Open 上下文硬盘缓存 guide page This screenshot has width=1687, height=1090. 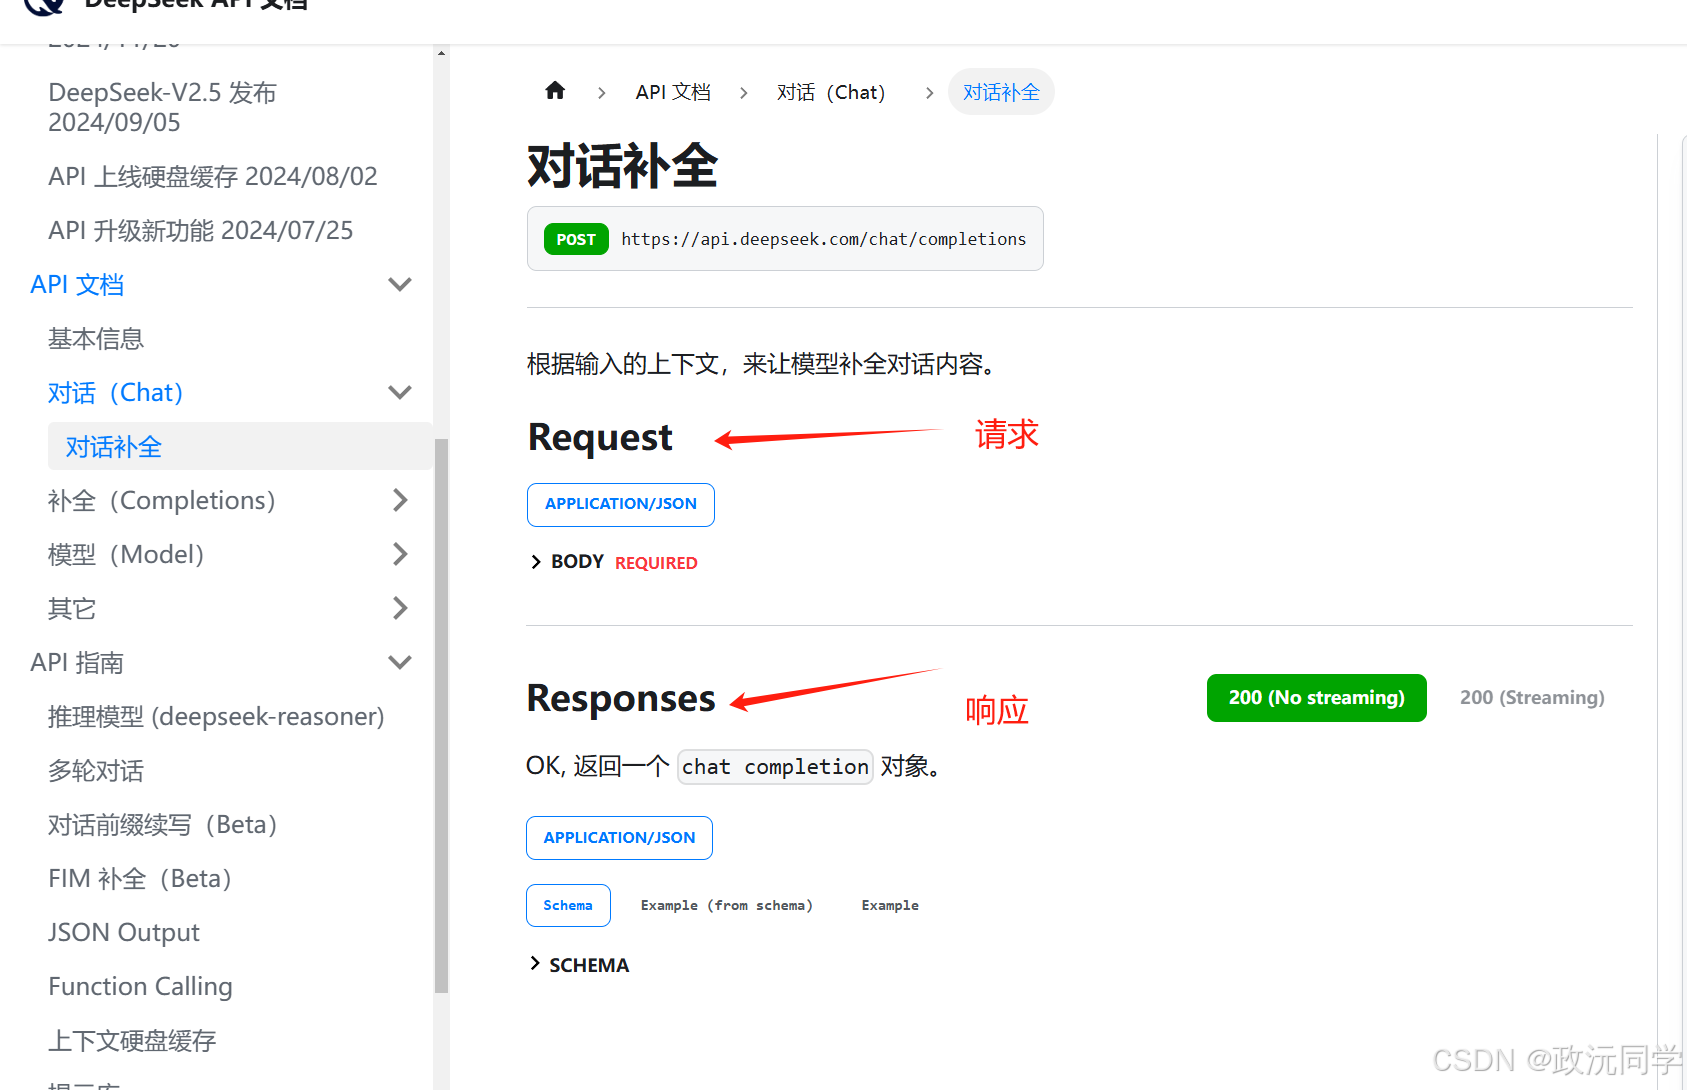[x=132, y=1040]
